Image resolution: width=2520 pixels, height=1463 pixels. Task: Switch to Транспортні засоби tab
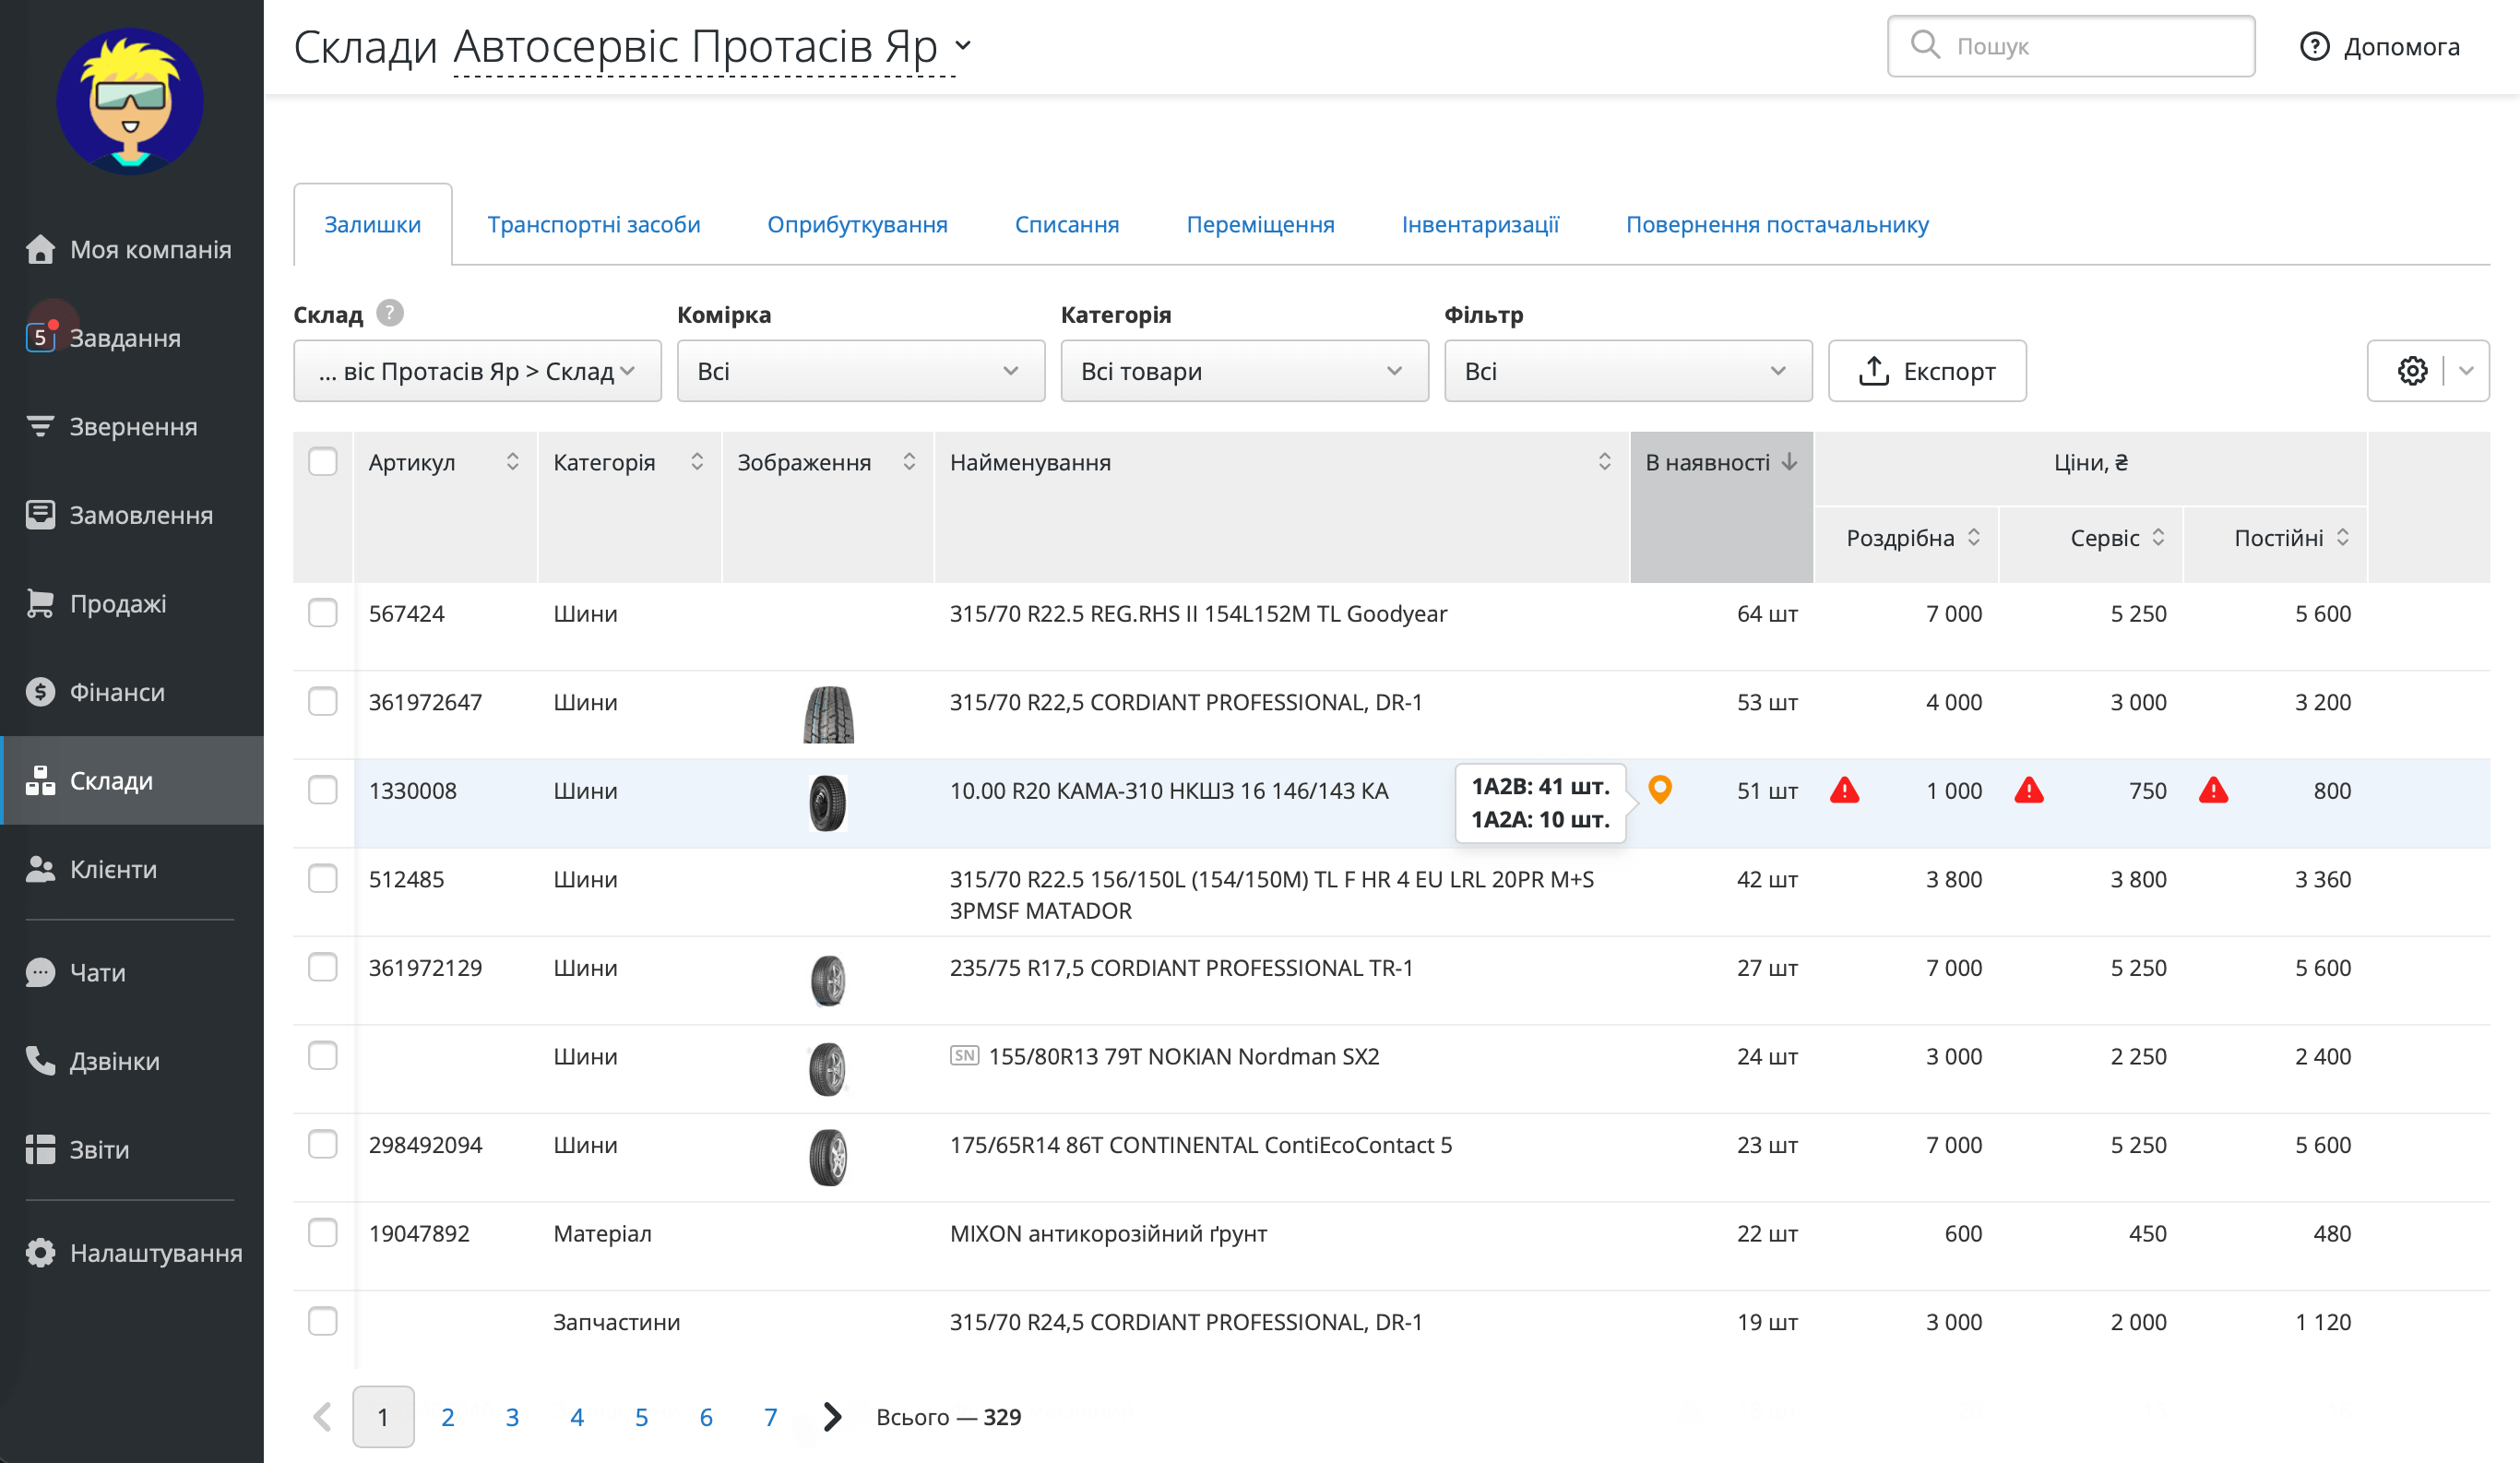594,224
